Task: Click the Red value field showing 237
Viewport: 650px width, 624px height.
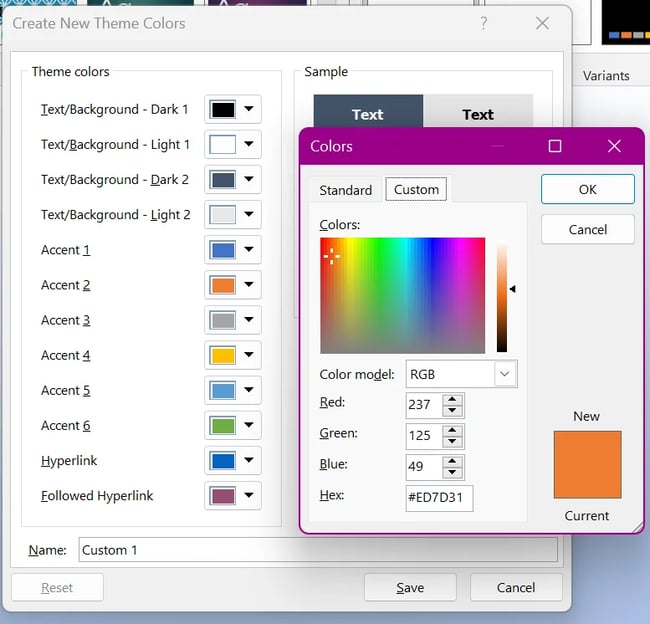Action: point(424,405)
